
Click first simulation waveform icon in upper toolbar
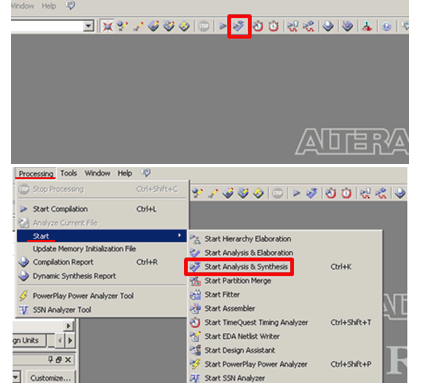(x=293, y=26)
